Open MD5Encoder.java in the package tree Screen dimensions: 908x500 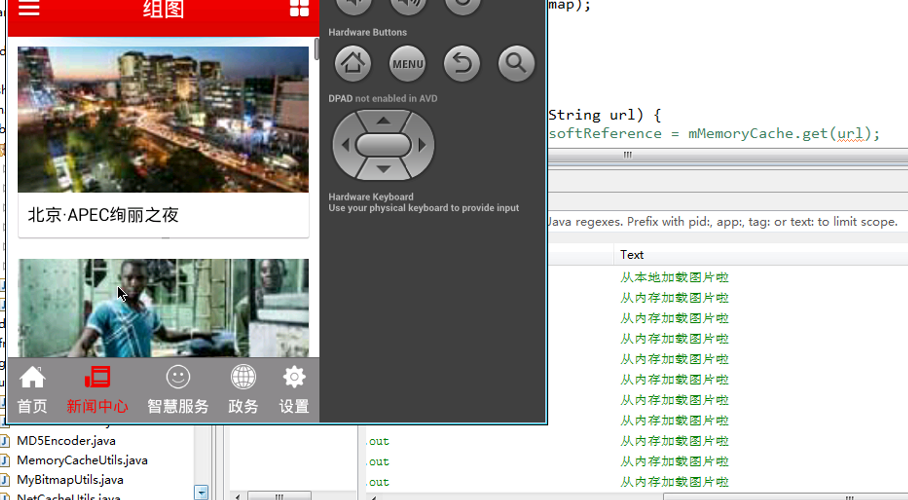(66, 441)
